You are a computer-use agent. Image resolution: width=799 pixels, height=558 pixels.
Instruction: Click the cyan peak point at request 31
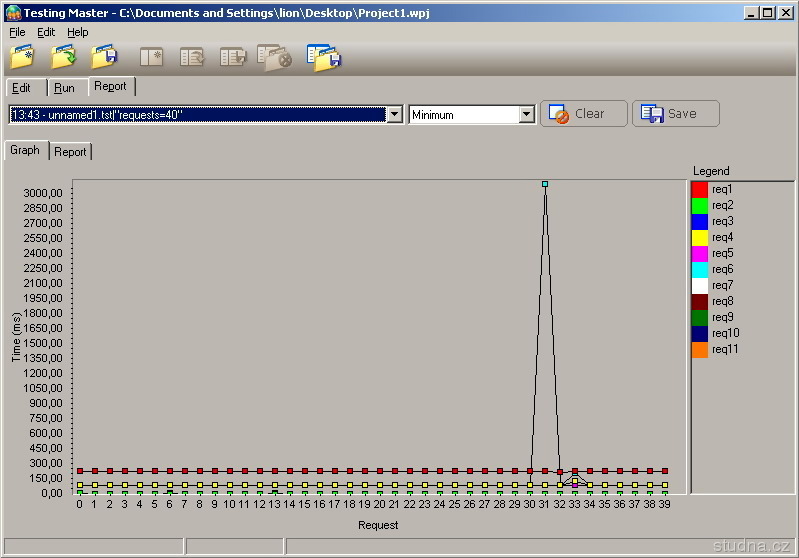(545, 184)
